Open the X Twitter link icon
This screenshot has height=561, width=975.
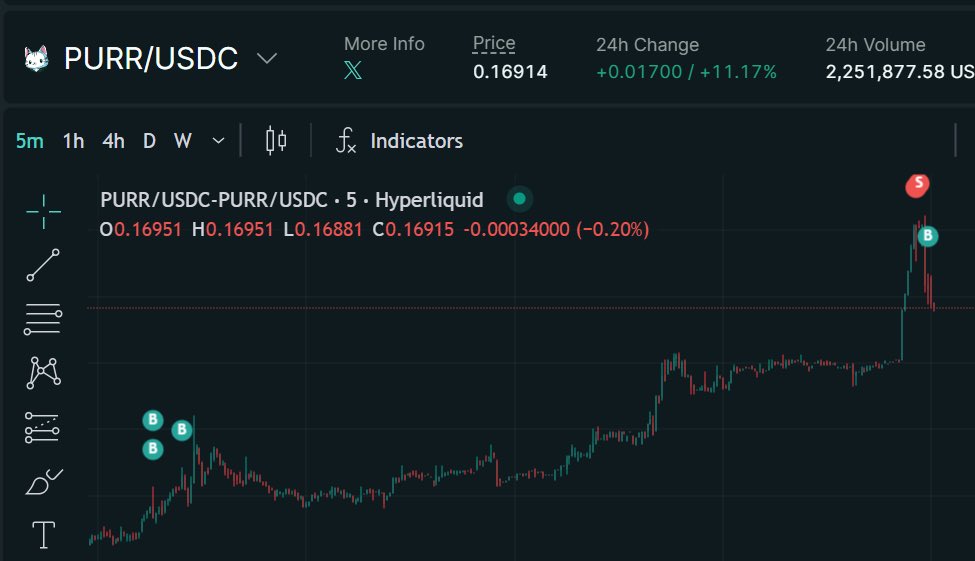353,70
